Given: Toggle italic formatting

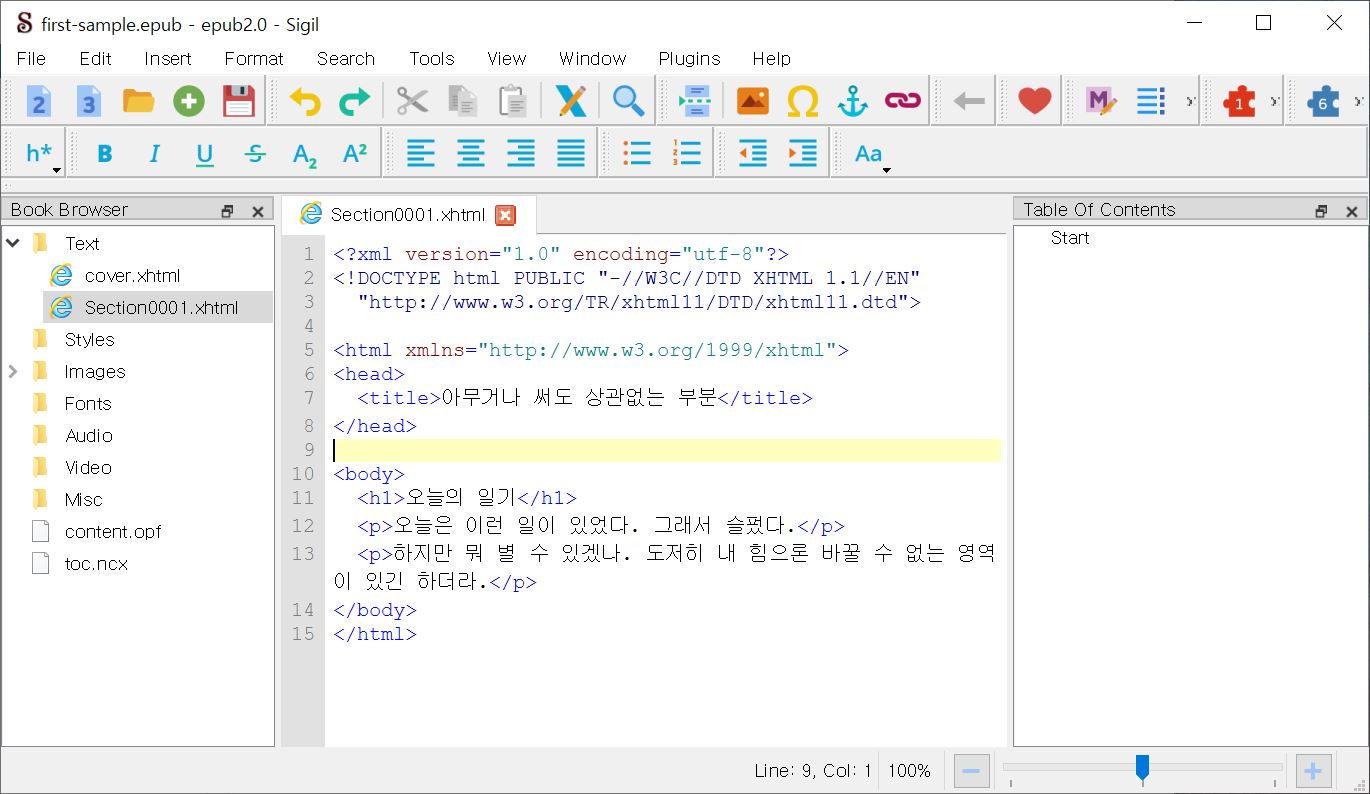Looking at the screenshot, I should point(154,153).
